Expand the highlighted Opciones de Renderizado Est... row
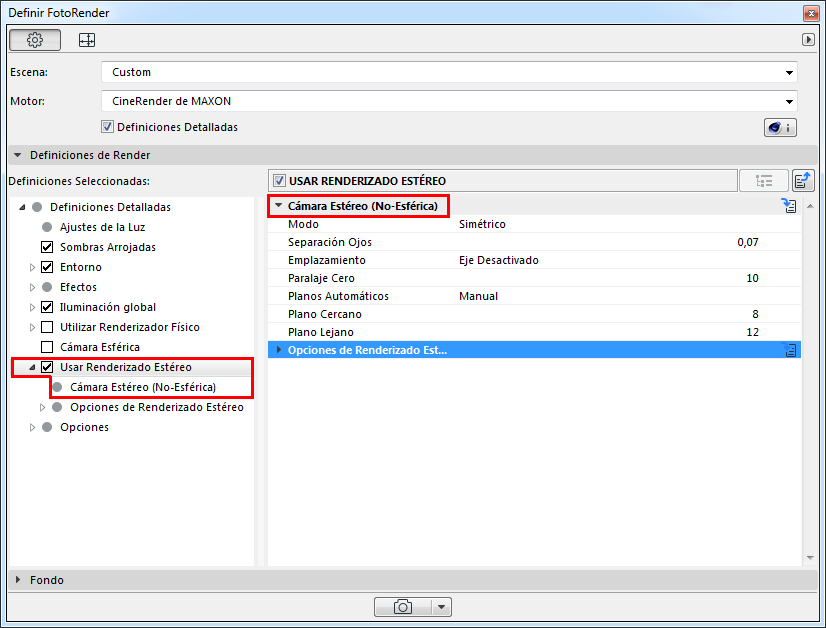This screenshot has width=826, height=628. (x=279, y=350)
